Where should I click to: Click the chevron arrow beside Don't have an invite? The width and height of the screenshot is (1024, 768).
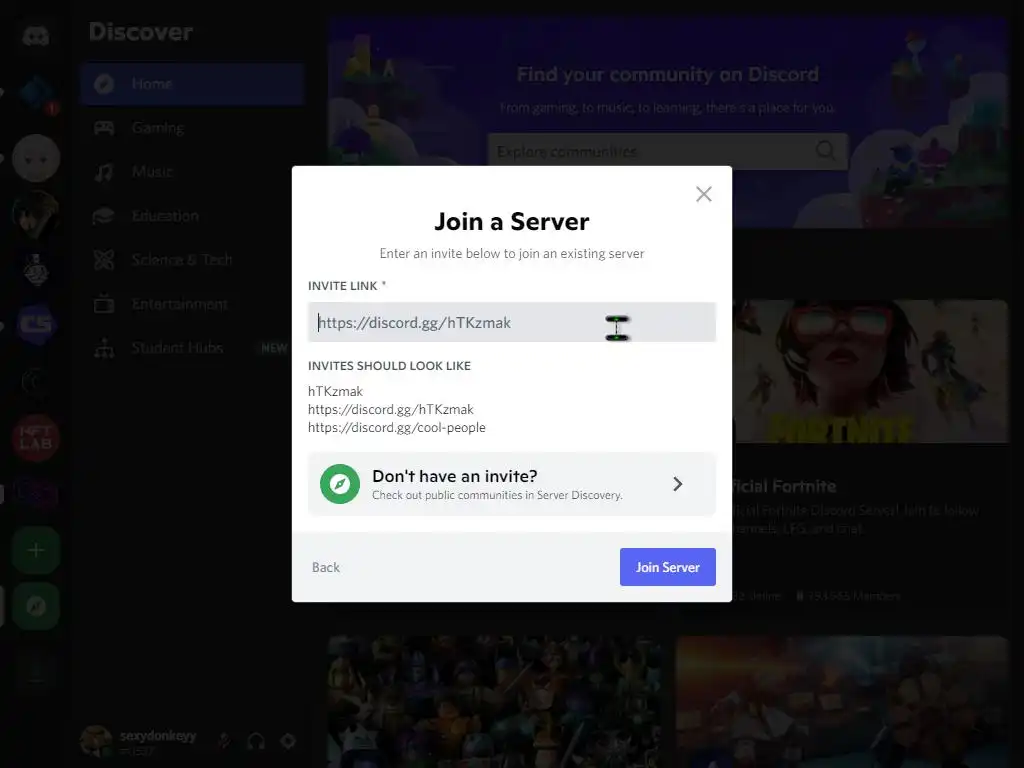677,484
